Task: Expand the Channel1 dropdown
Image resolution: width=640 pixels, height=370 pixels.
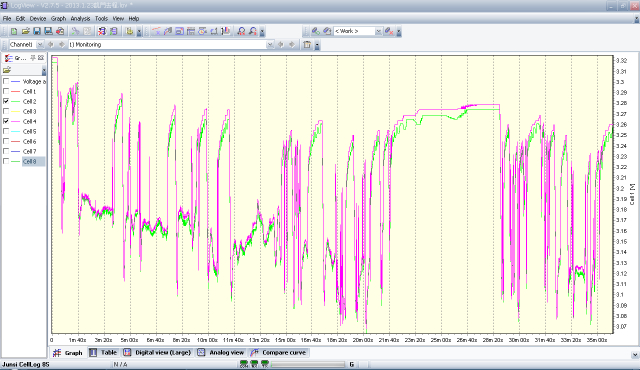Action: (40, 44)
